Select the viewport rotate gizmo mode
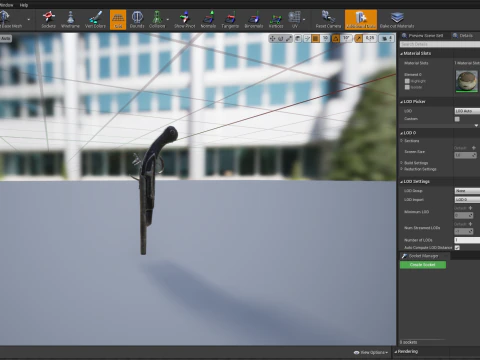480x360 pixels. 280,38
